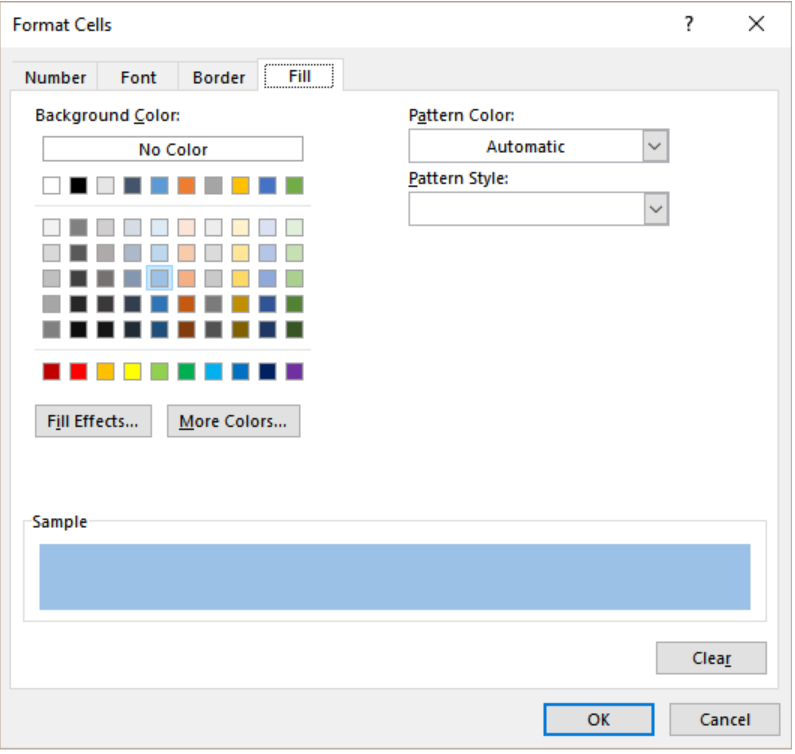The height and width of the screenshot is (754, 795).
Task: Open the Pattern Color dropdown arrow
Action: tap(655, 147)
